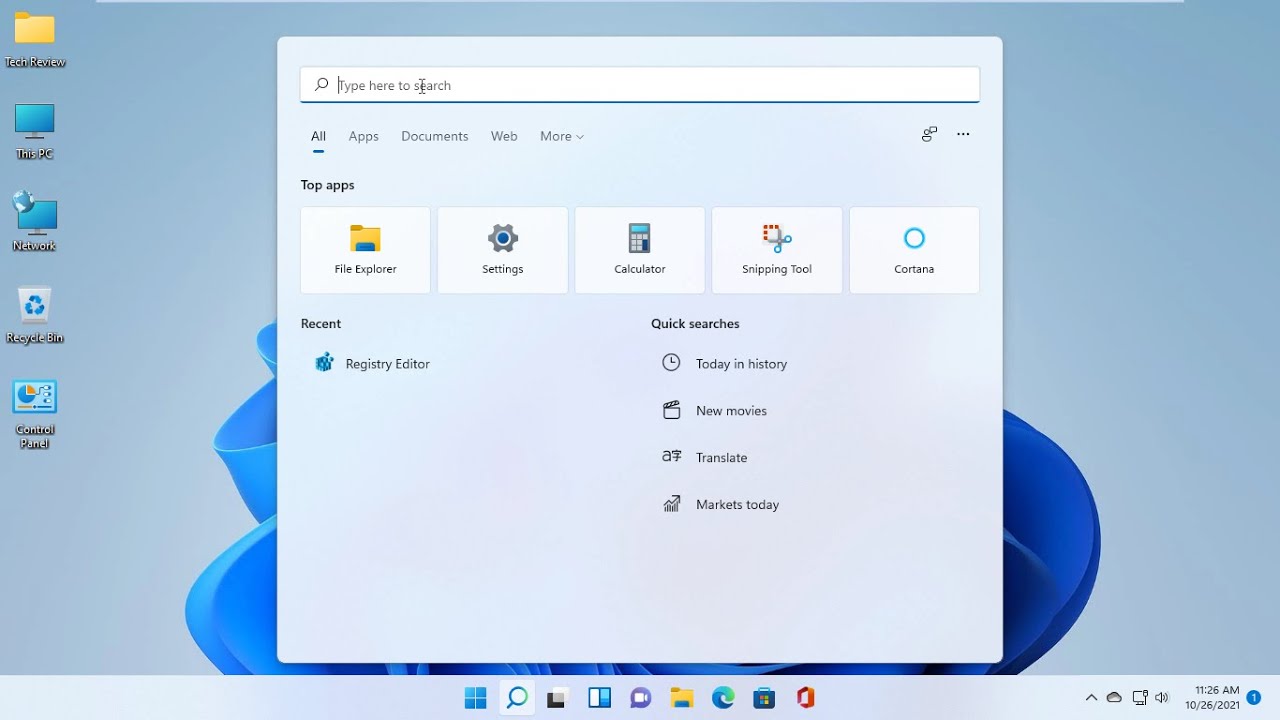The image size is (1280, 720).
Task: Select Tech Review folder on desktop
Action: 35,40
